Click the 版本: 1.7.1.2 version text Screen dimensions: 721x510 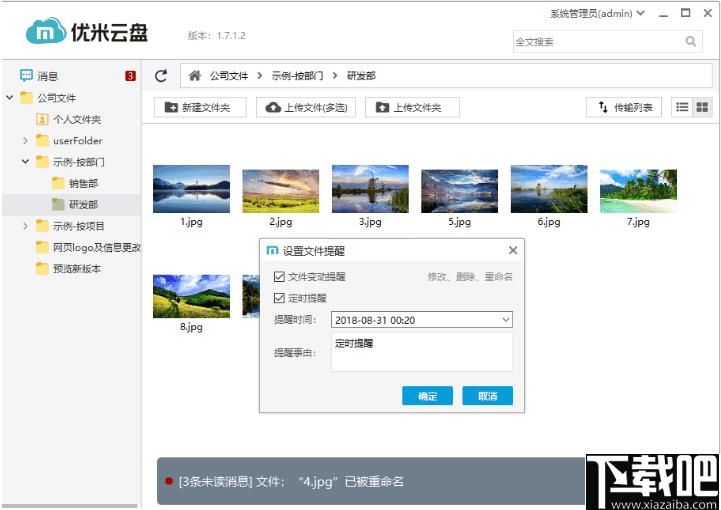tap(217, 35)
